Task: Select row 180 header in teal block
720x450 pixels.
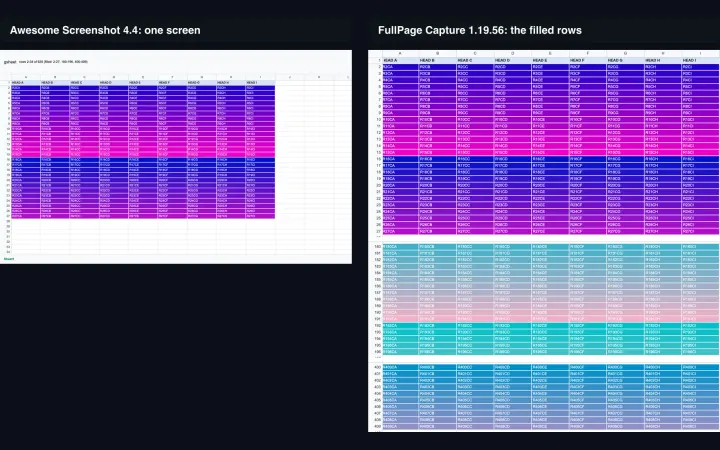Action: click(x=375, y=247)
